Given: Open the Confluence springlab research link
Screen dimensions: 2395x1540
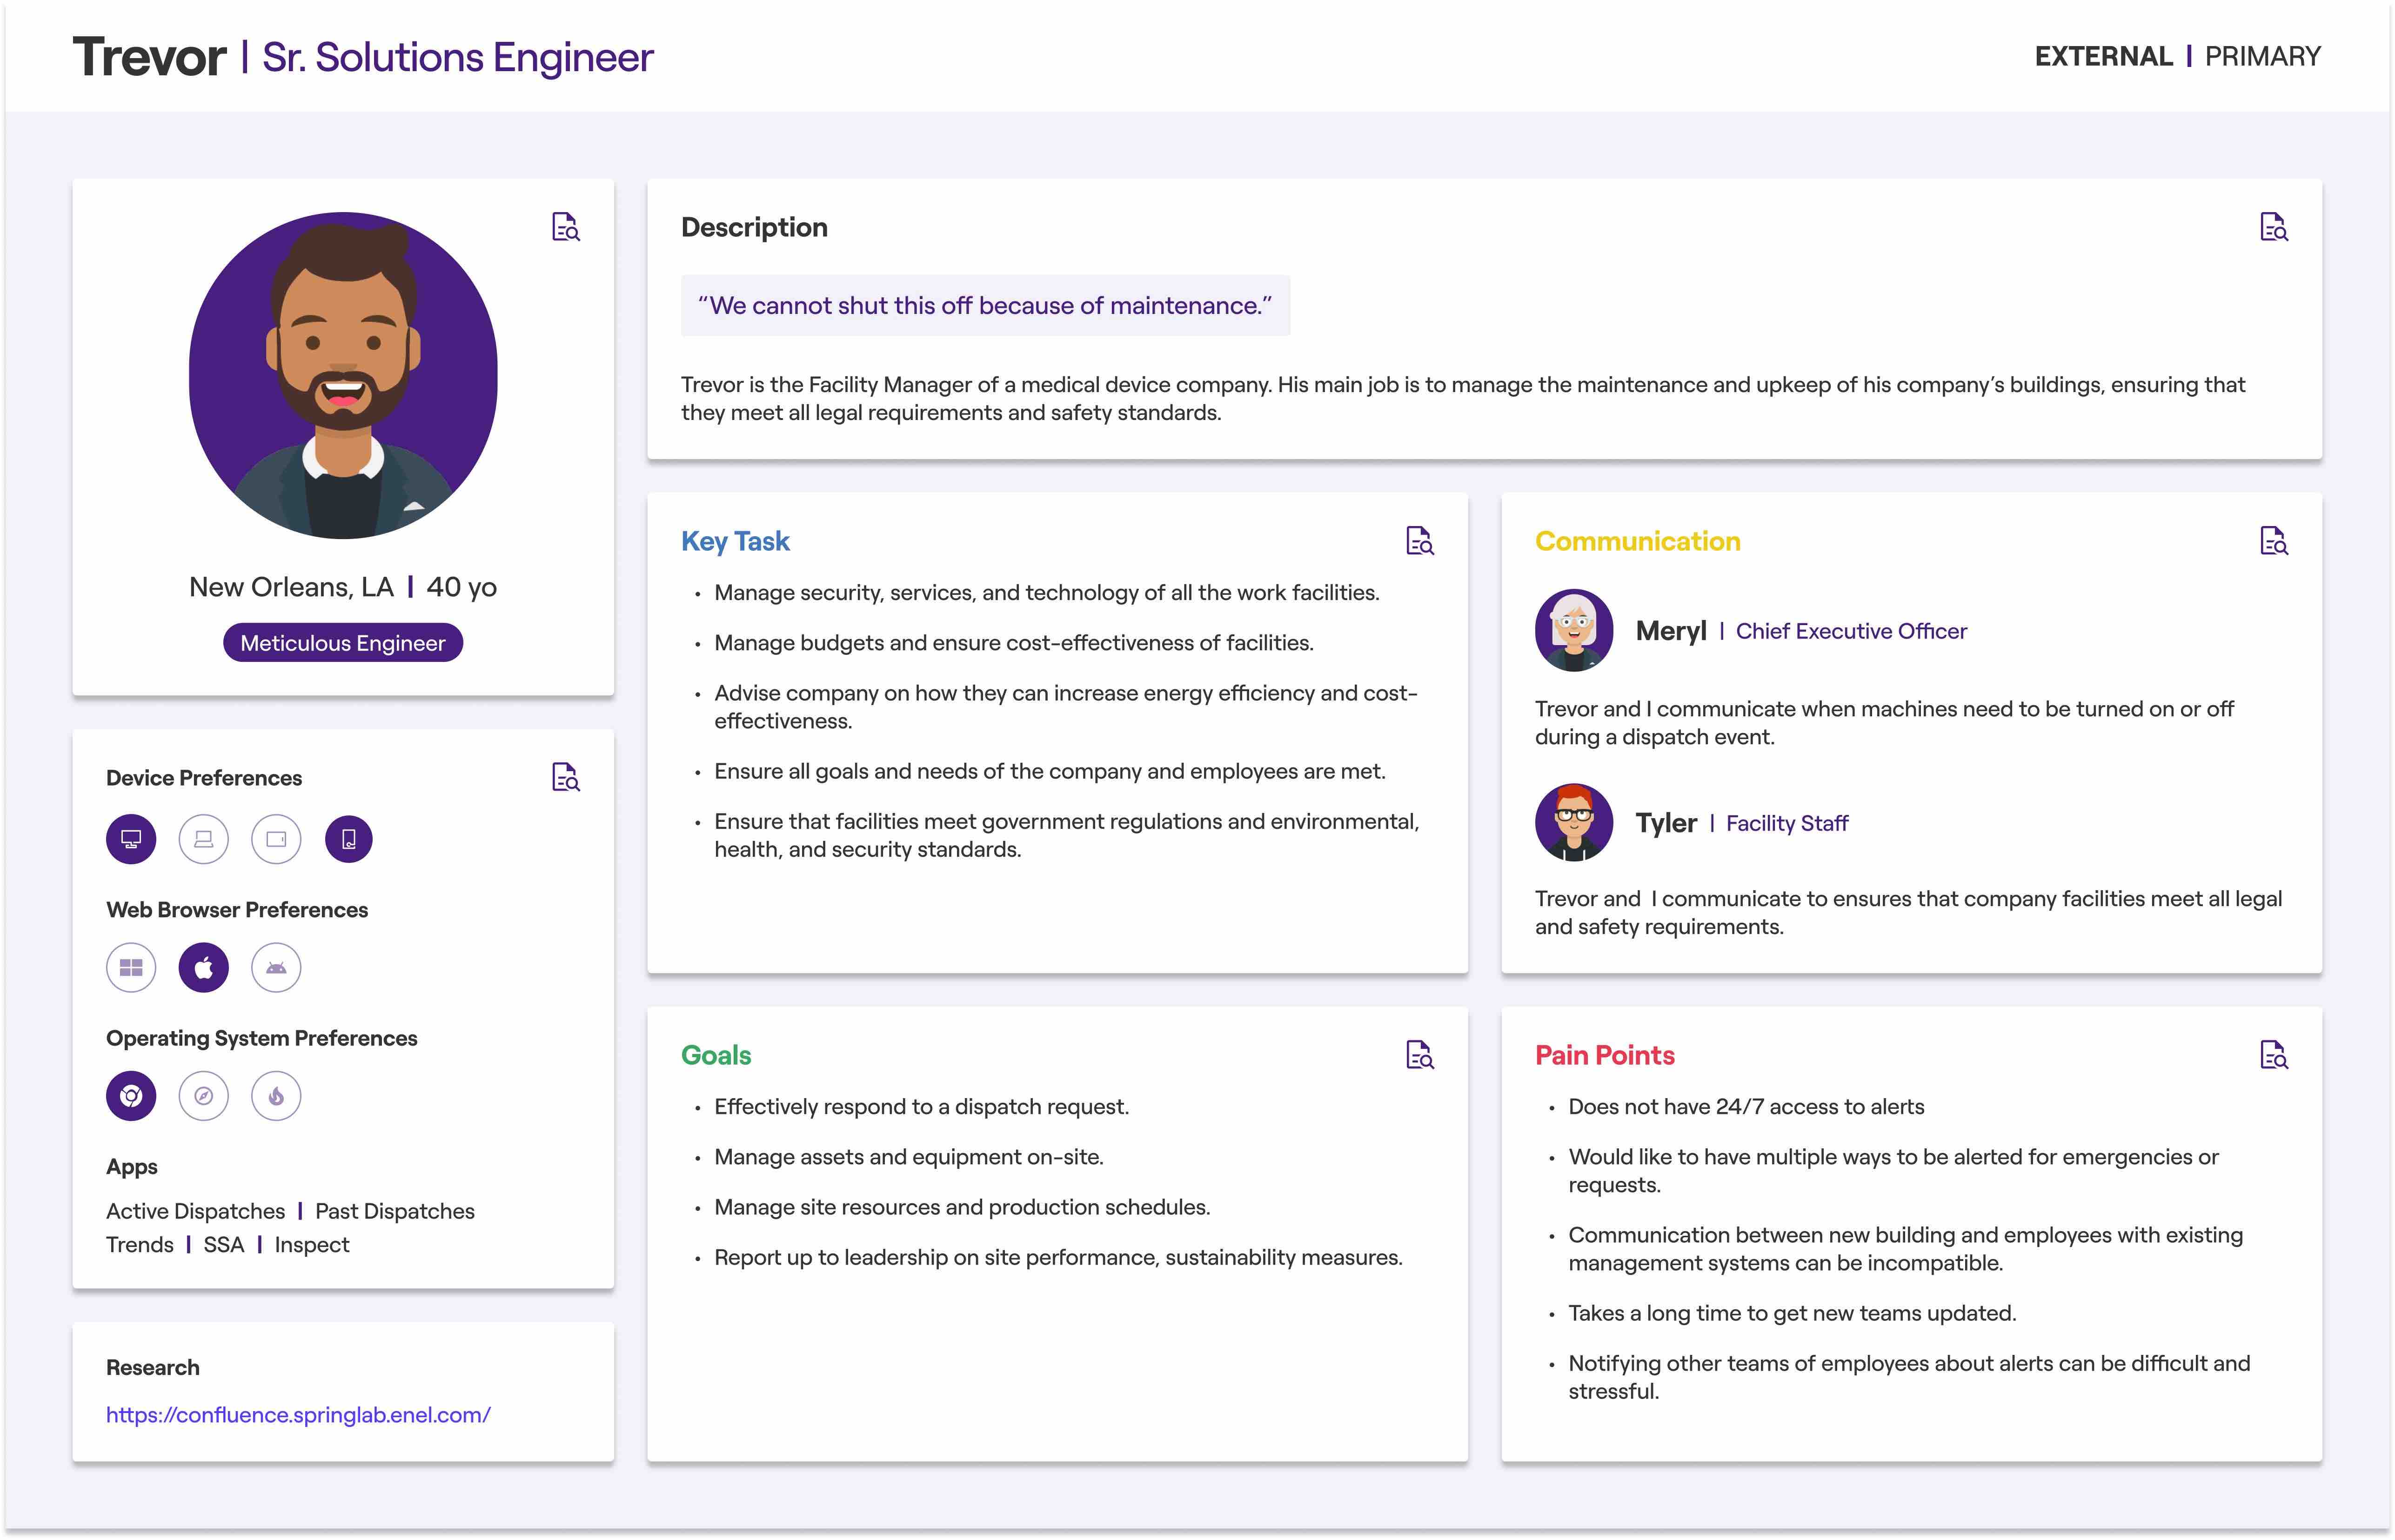Looking at the screenshot, I should tap(298, 1415).
